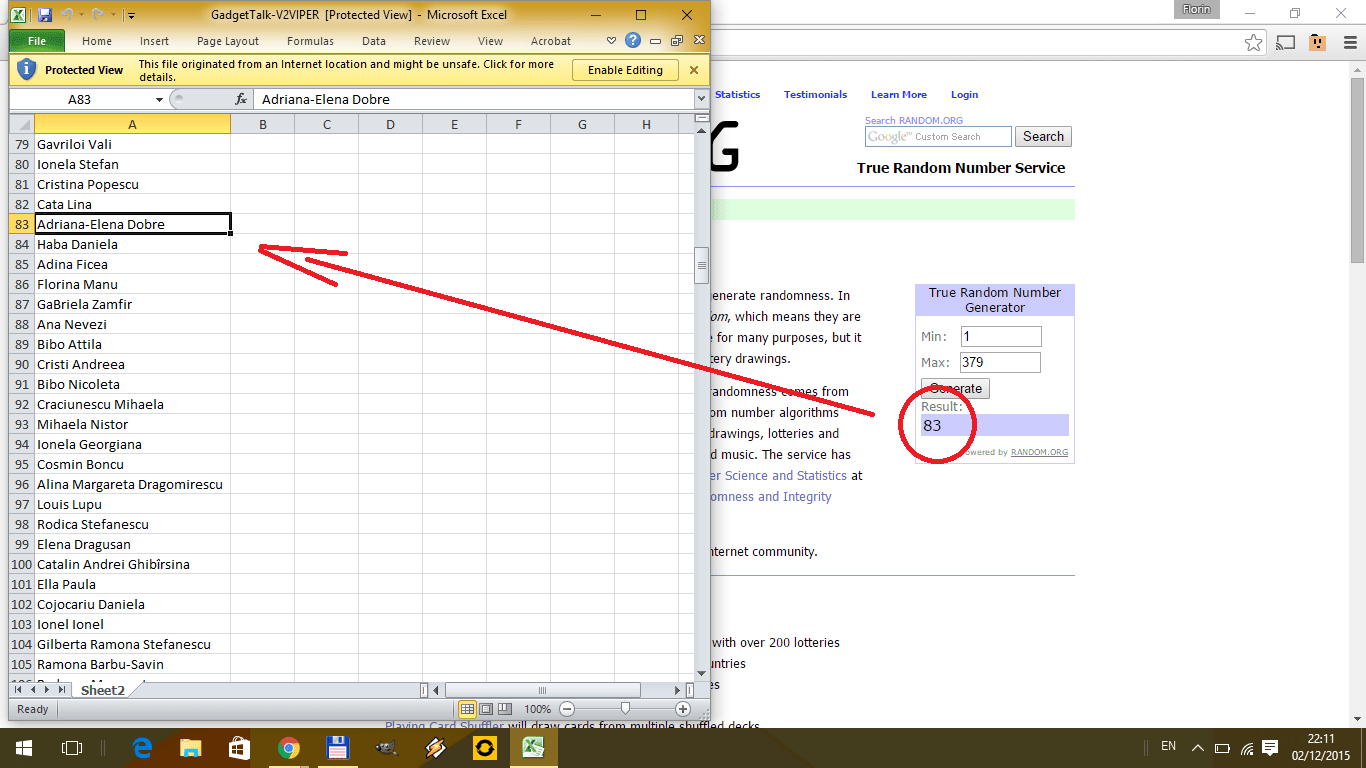Click the Name Box showing A83
This screenshot has width=1366, height=768.
pos(80,99)
